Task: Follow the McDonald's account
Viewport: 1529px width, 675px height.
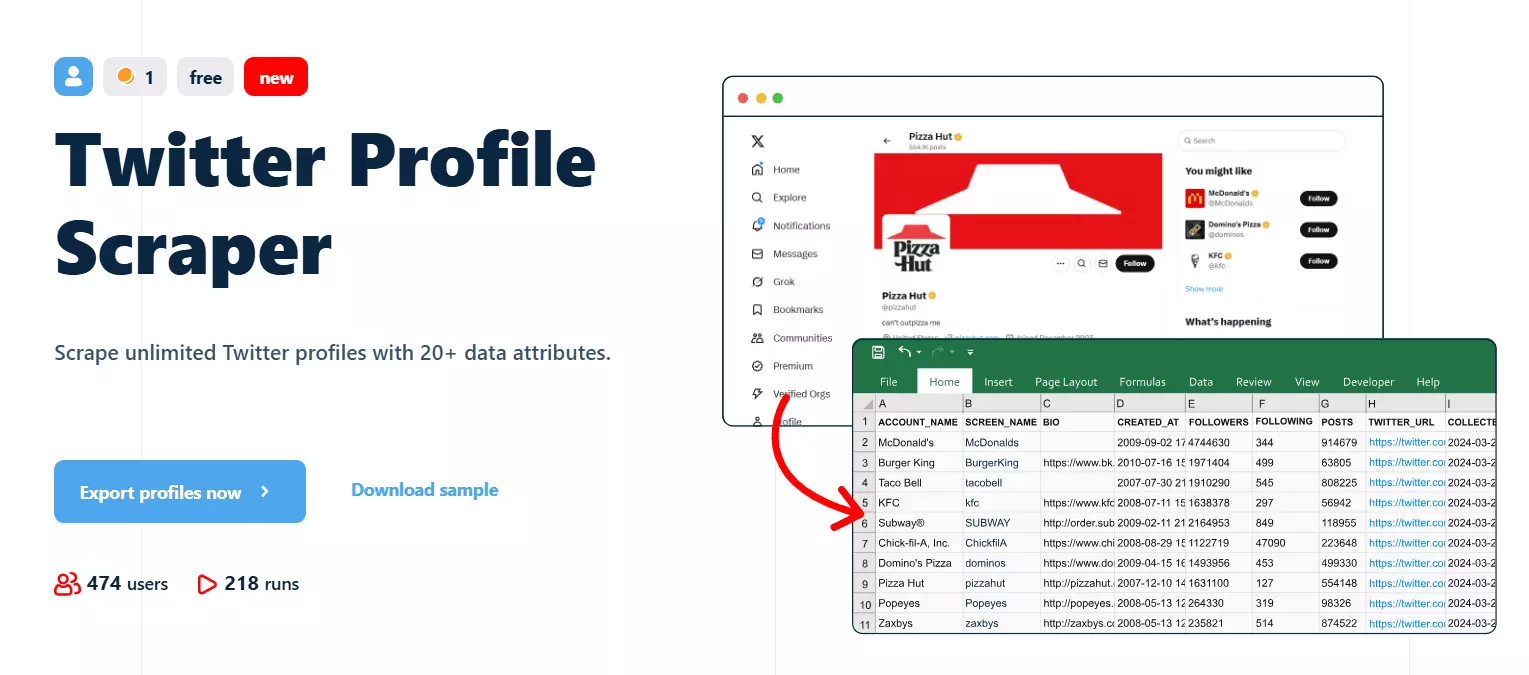Action: [1318, 199]
